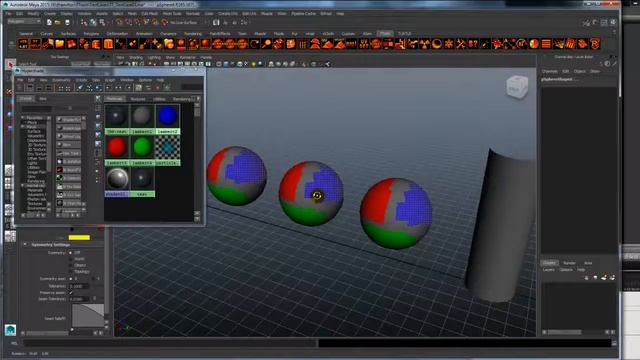Create Blinn shader from Hypershade list
Image resolution: width=640 pixels, height=360 pixels.
[69, 144]
